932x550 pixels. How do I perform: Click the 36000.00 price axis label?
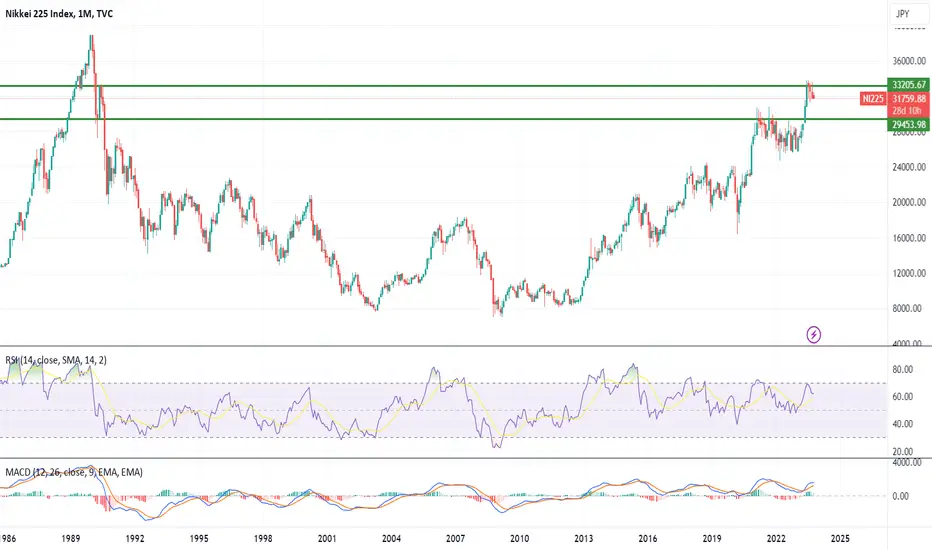click(x=909, y=61)
